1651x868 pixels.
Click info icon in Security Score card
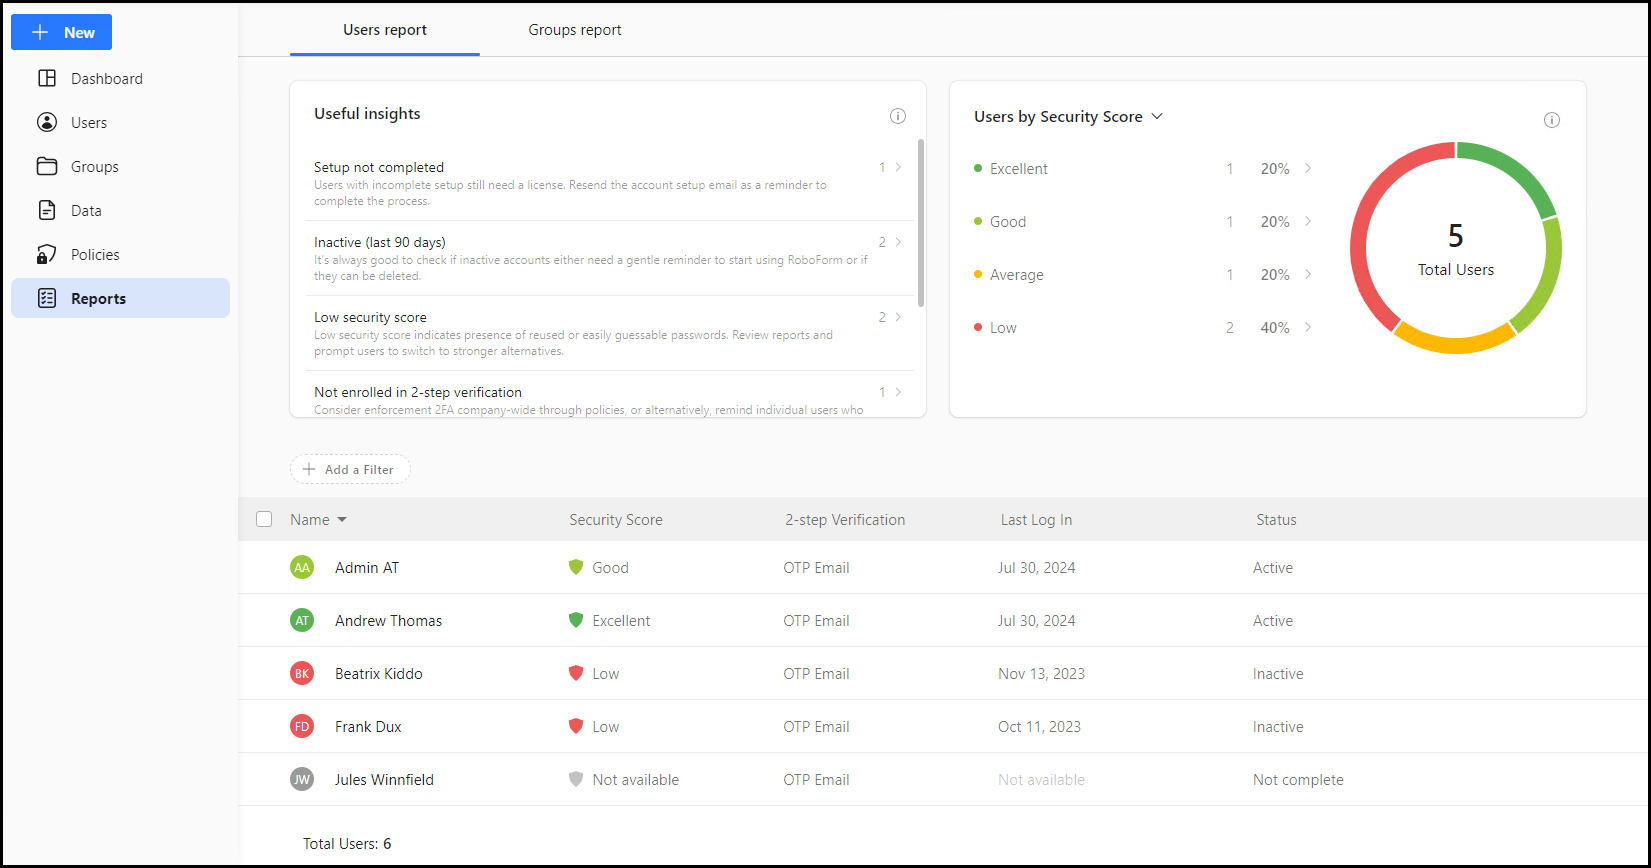[x=1552, y=120]
